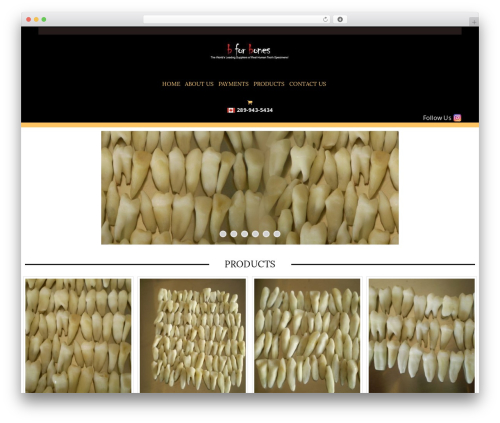Minimize window with the yellow button
This screenshot has width=500, height=423.
click(36, 19)
